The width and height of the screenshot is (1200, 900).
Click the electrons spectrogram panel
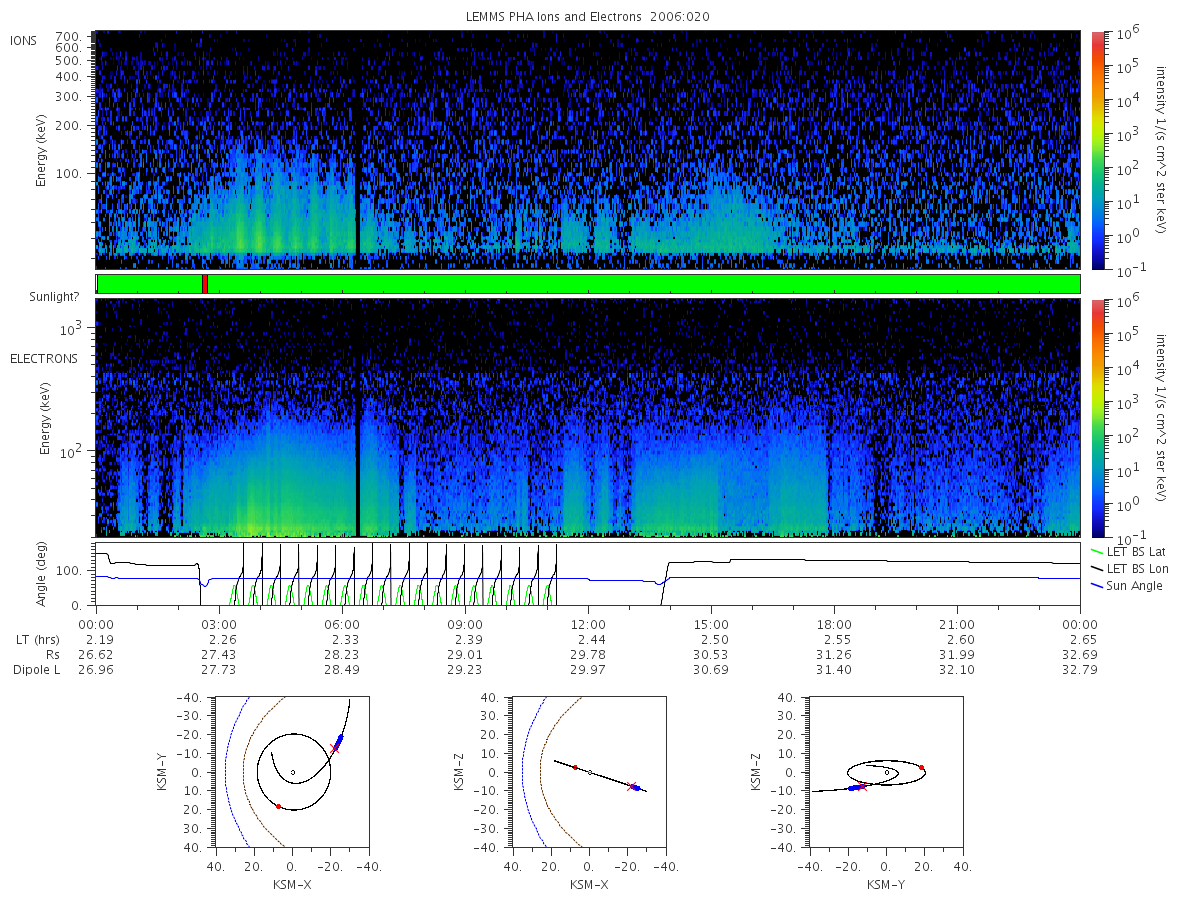(588, 418)
